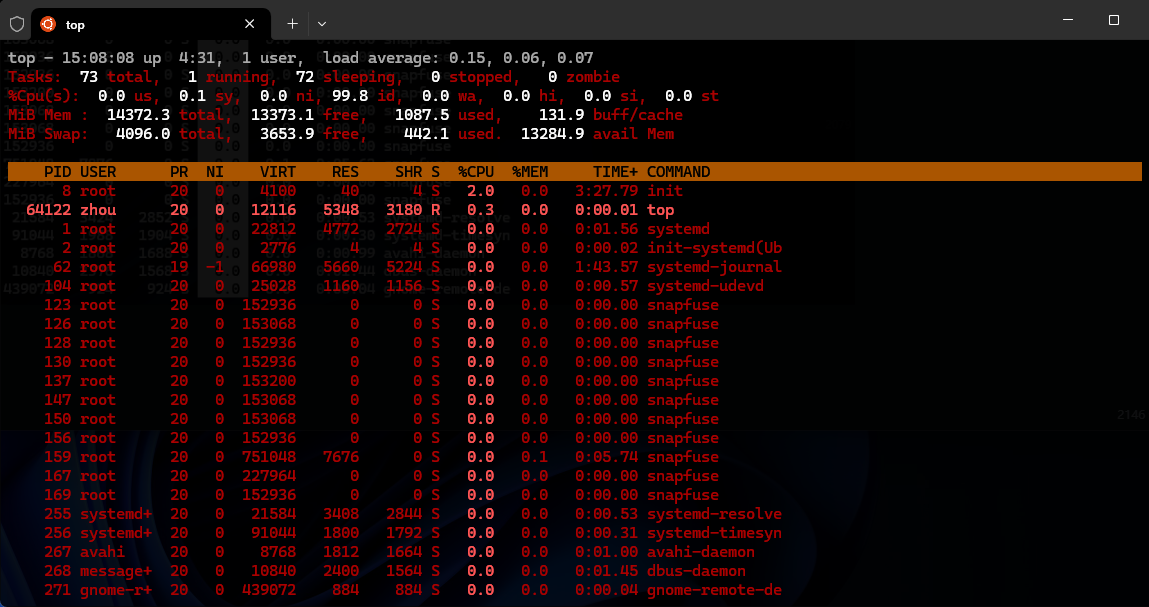Select the init process row
Viewport: 1149px width, 607px height.
(664, 191)
